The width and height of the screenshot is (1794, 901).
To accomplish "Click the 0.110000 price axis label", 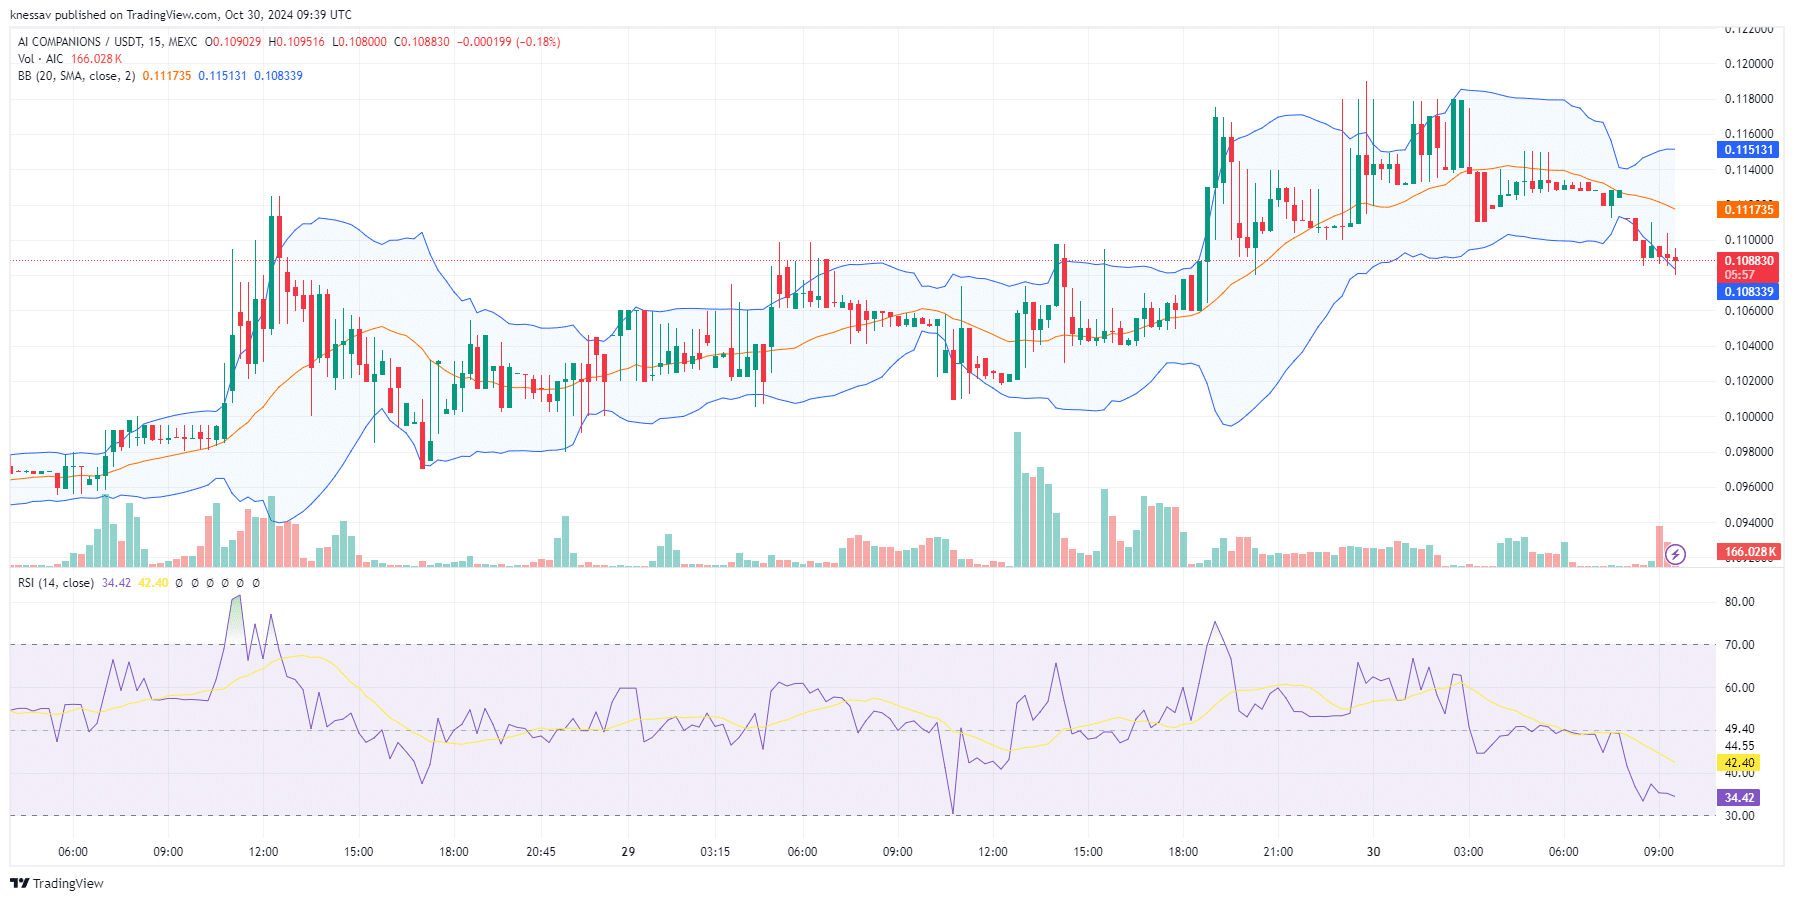I will tap(1749, 240).
